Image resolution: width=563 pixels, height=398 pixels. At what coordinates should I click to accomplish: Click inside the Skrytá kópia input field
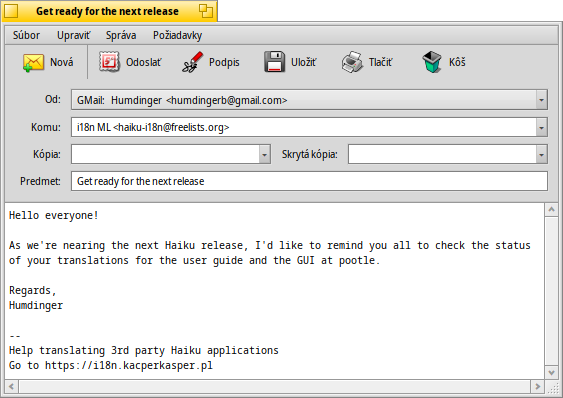click(x=442, y=154)
